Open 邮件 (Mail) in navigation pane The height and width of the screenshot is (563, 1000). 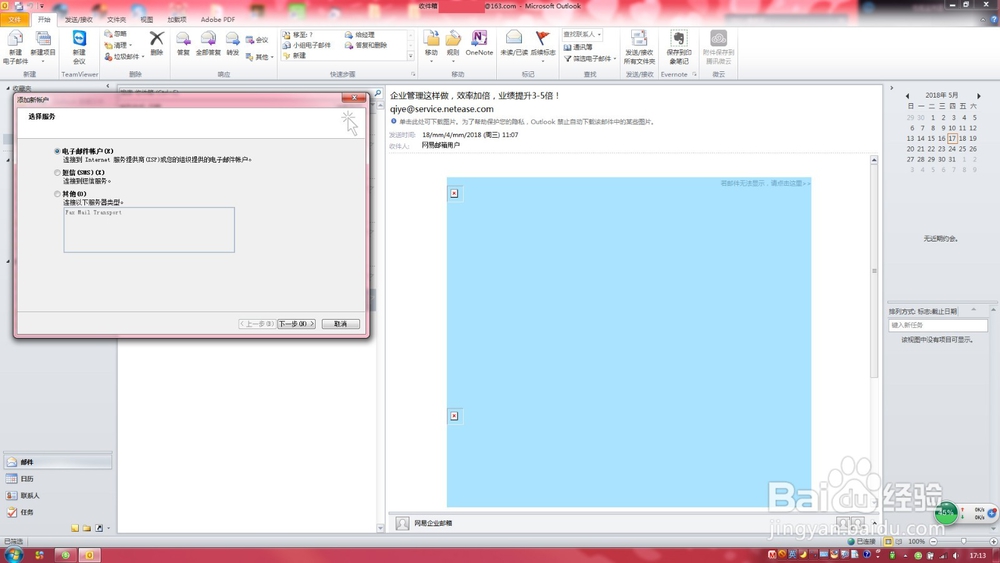[58, 462]
